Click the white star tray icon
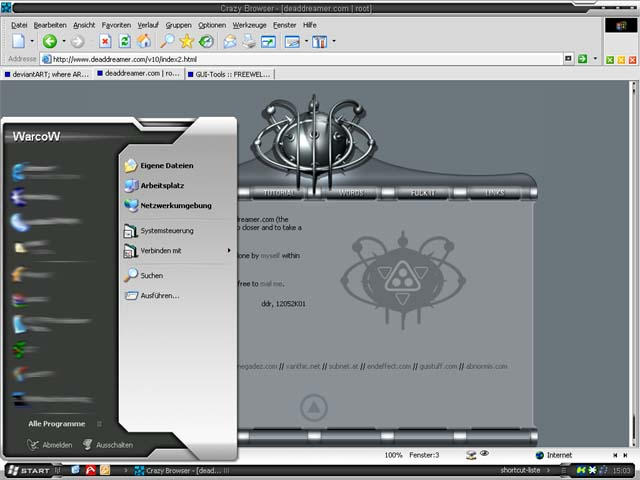The width and height of the screenshot is (640, 480). pyautogui.click(x=592, y=471)
